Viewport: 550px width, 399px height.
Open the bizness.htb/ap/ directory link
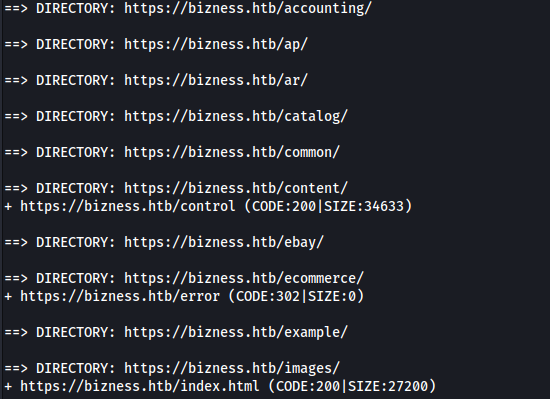(x=216, y=45)
